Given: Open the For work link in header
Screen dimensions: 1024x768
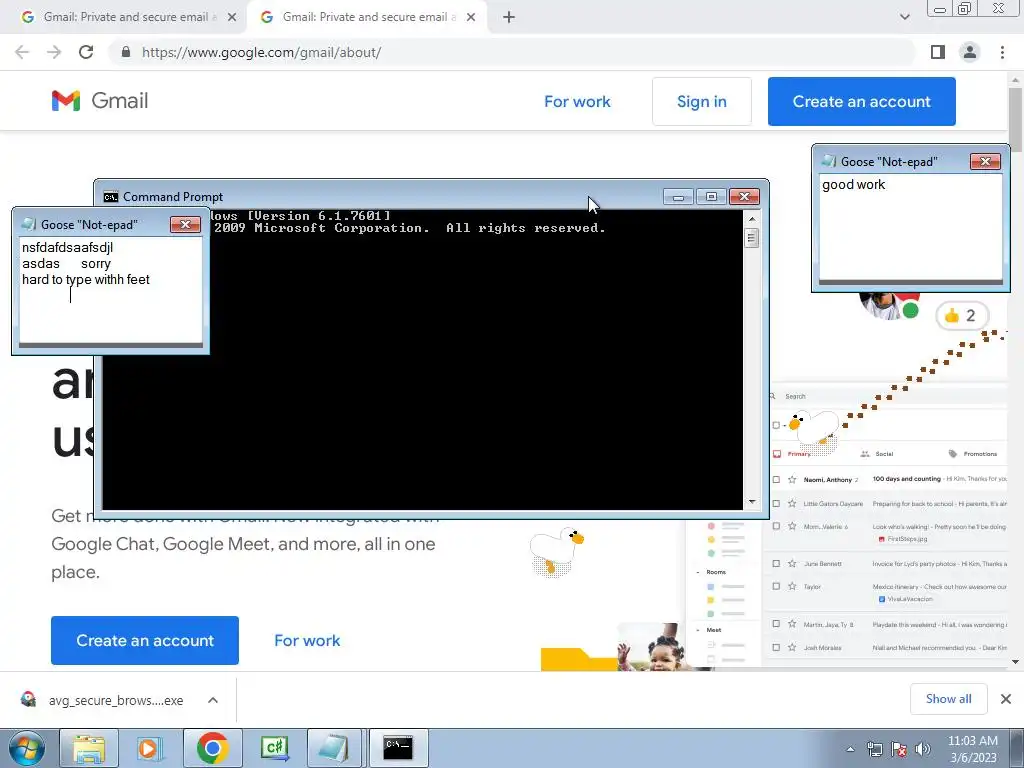Looking at the screenshot, I should pyautogui.click(x=577, y=102).
